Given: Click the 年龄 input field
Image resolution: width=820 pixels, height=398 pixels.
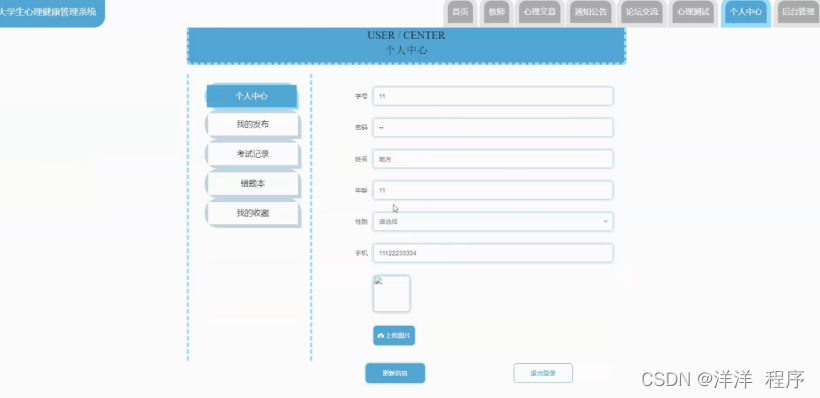Looking at the screenshot, I should (493, 190).
